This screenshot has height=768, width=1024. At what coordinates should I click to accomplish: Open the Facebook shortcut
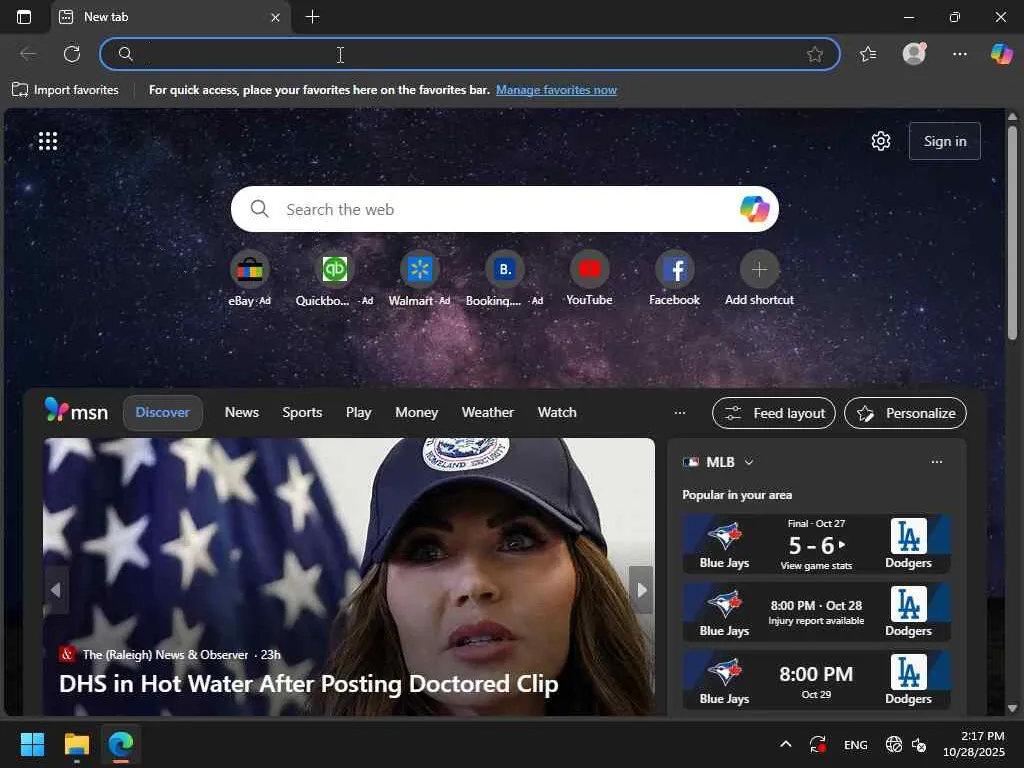coord(674,278)
